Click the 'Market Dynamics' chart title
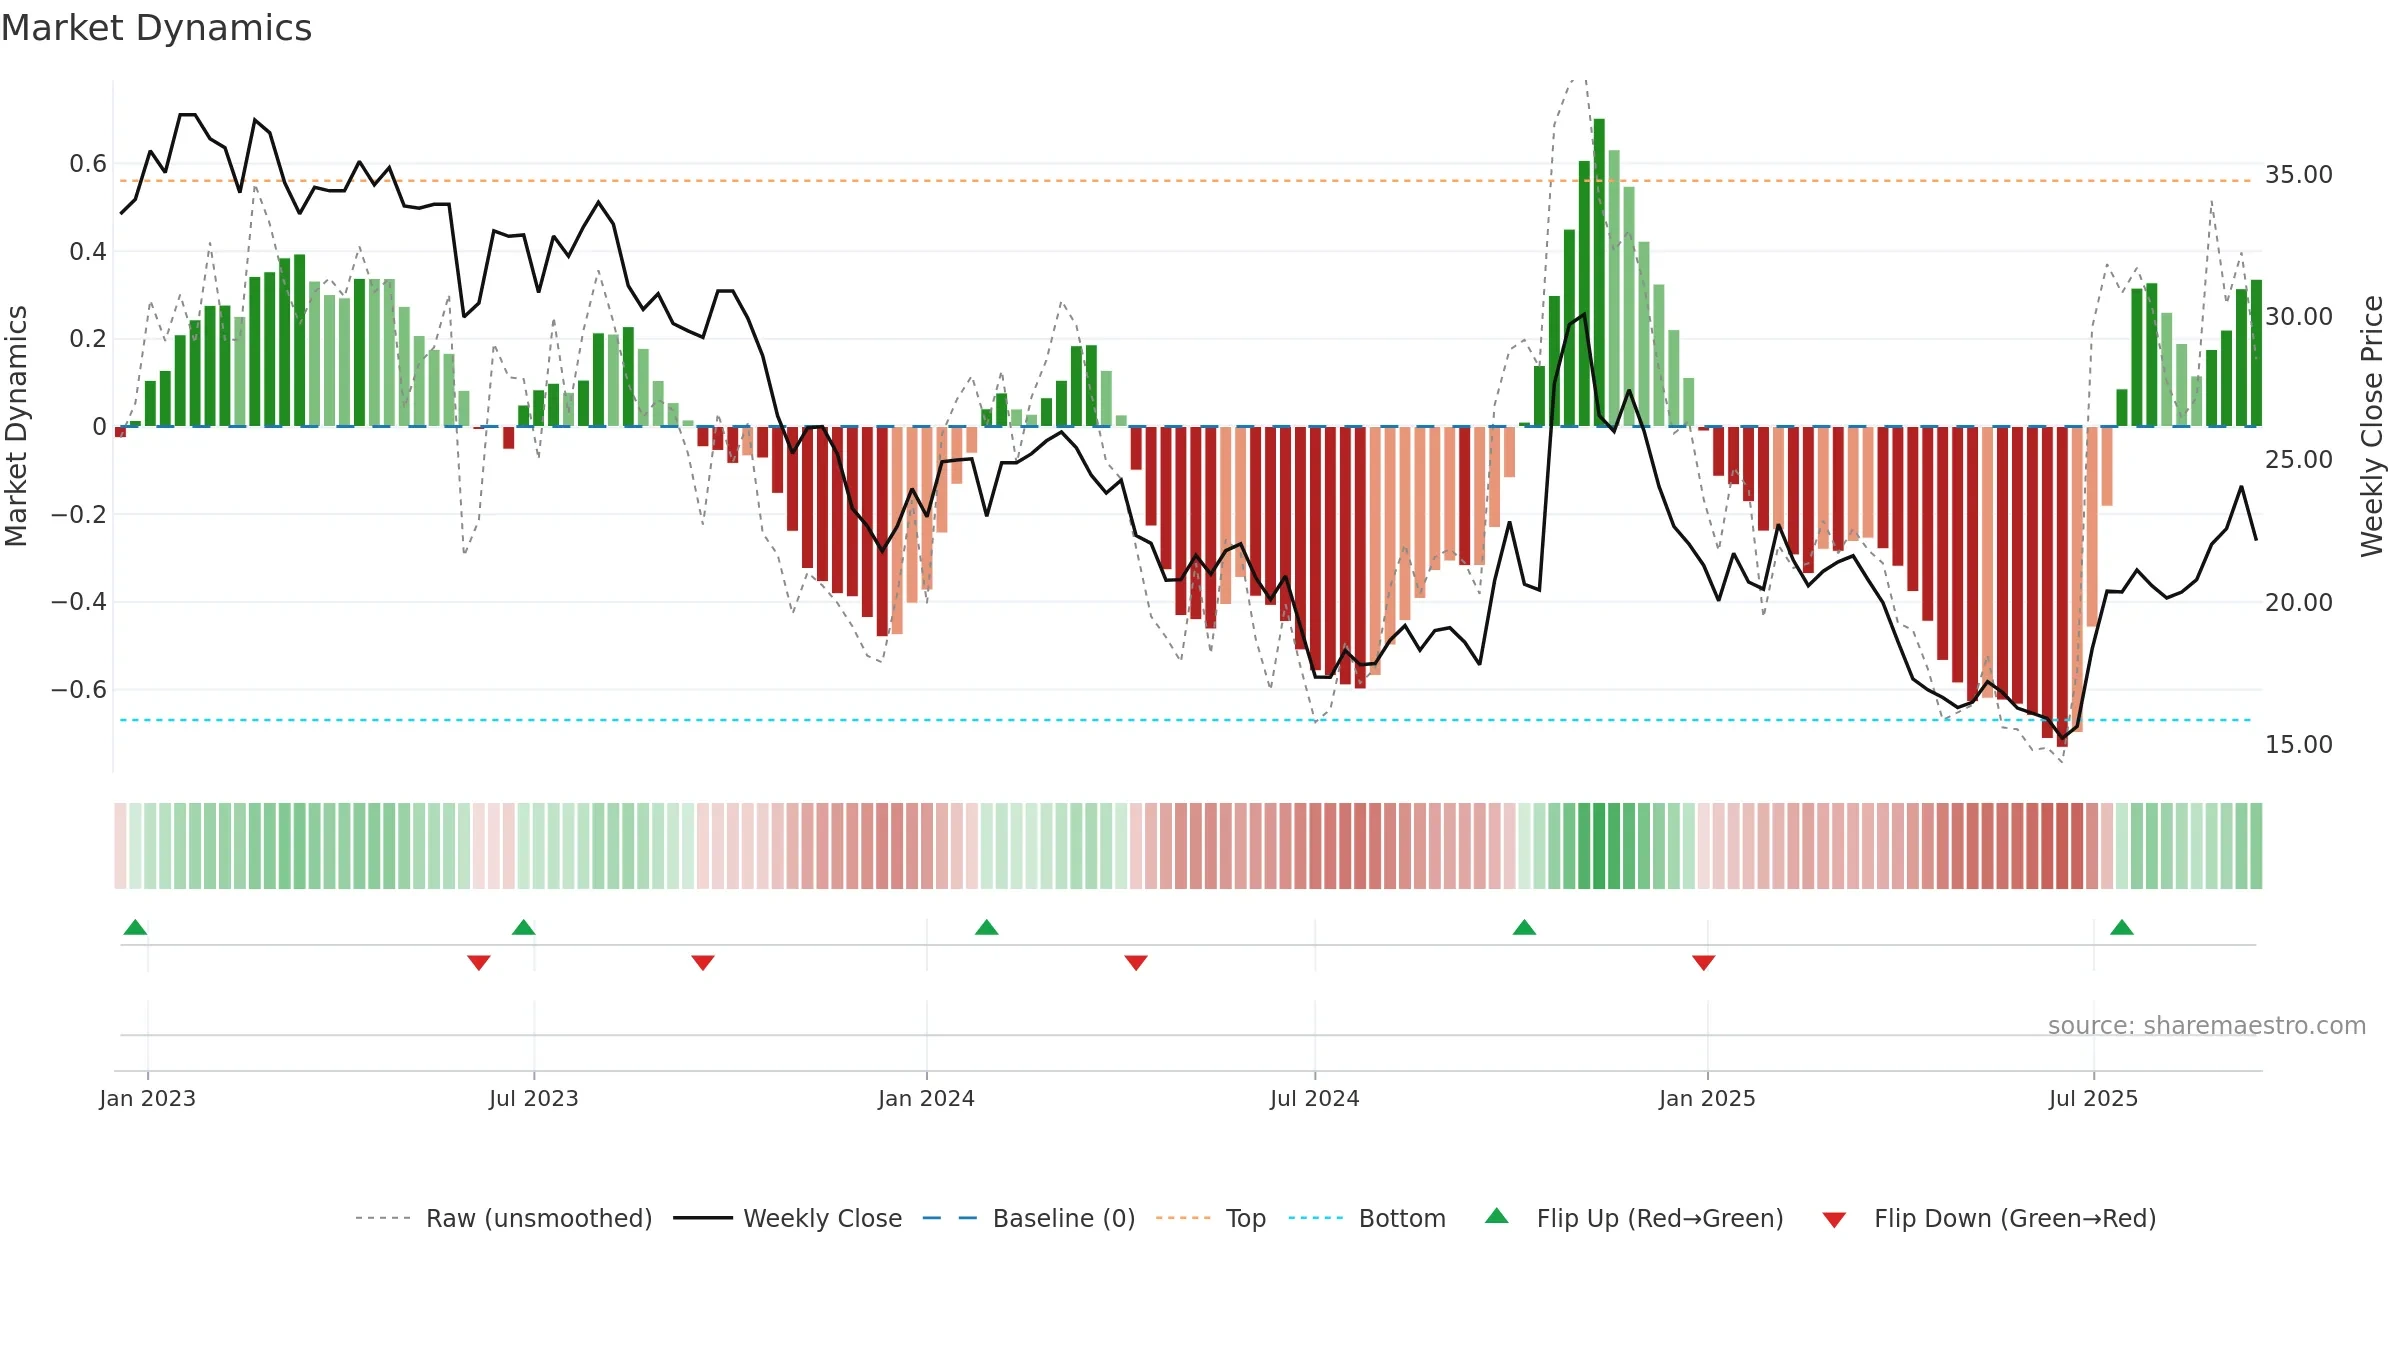 [x=157, y=28]
